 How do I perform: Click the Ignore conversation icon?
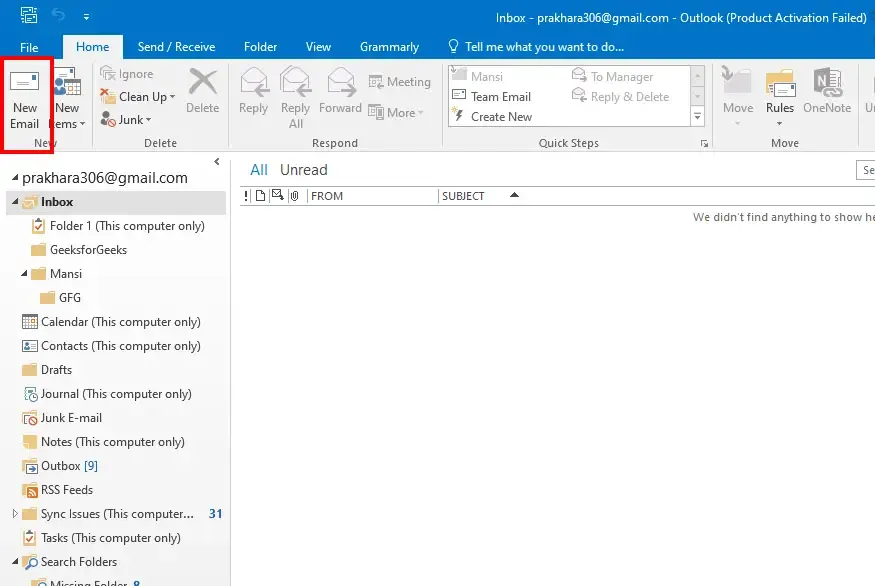[108, 74]
